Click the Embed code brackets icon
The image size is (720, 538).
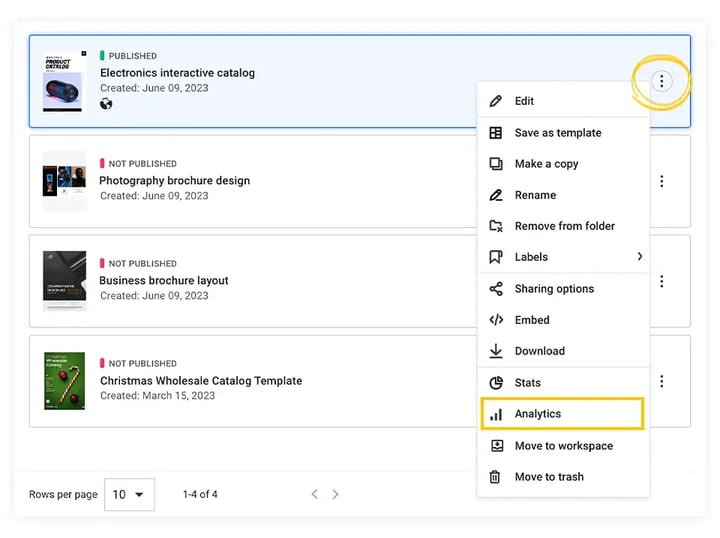click(x=496, y=320)
